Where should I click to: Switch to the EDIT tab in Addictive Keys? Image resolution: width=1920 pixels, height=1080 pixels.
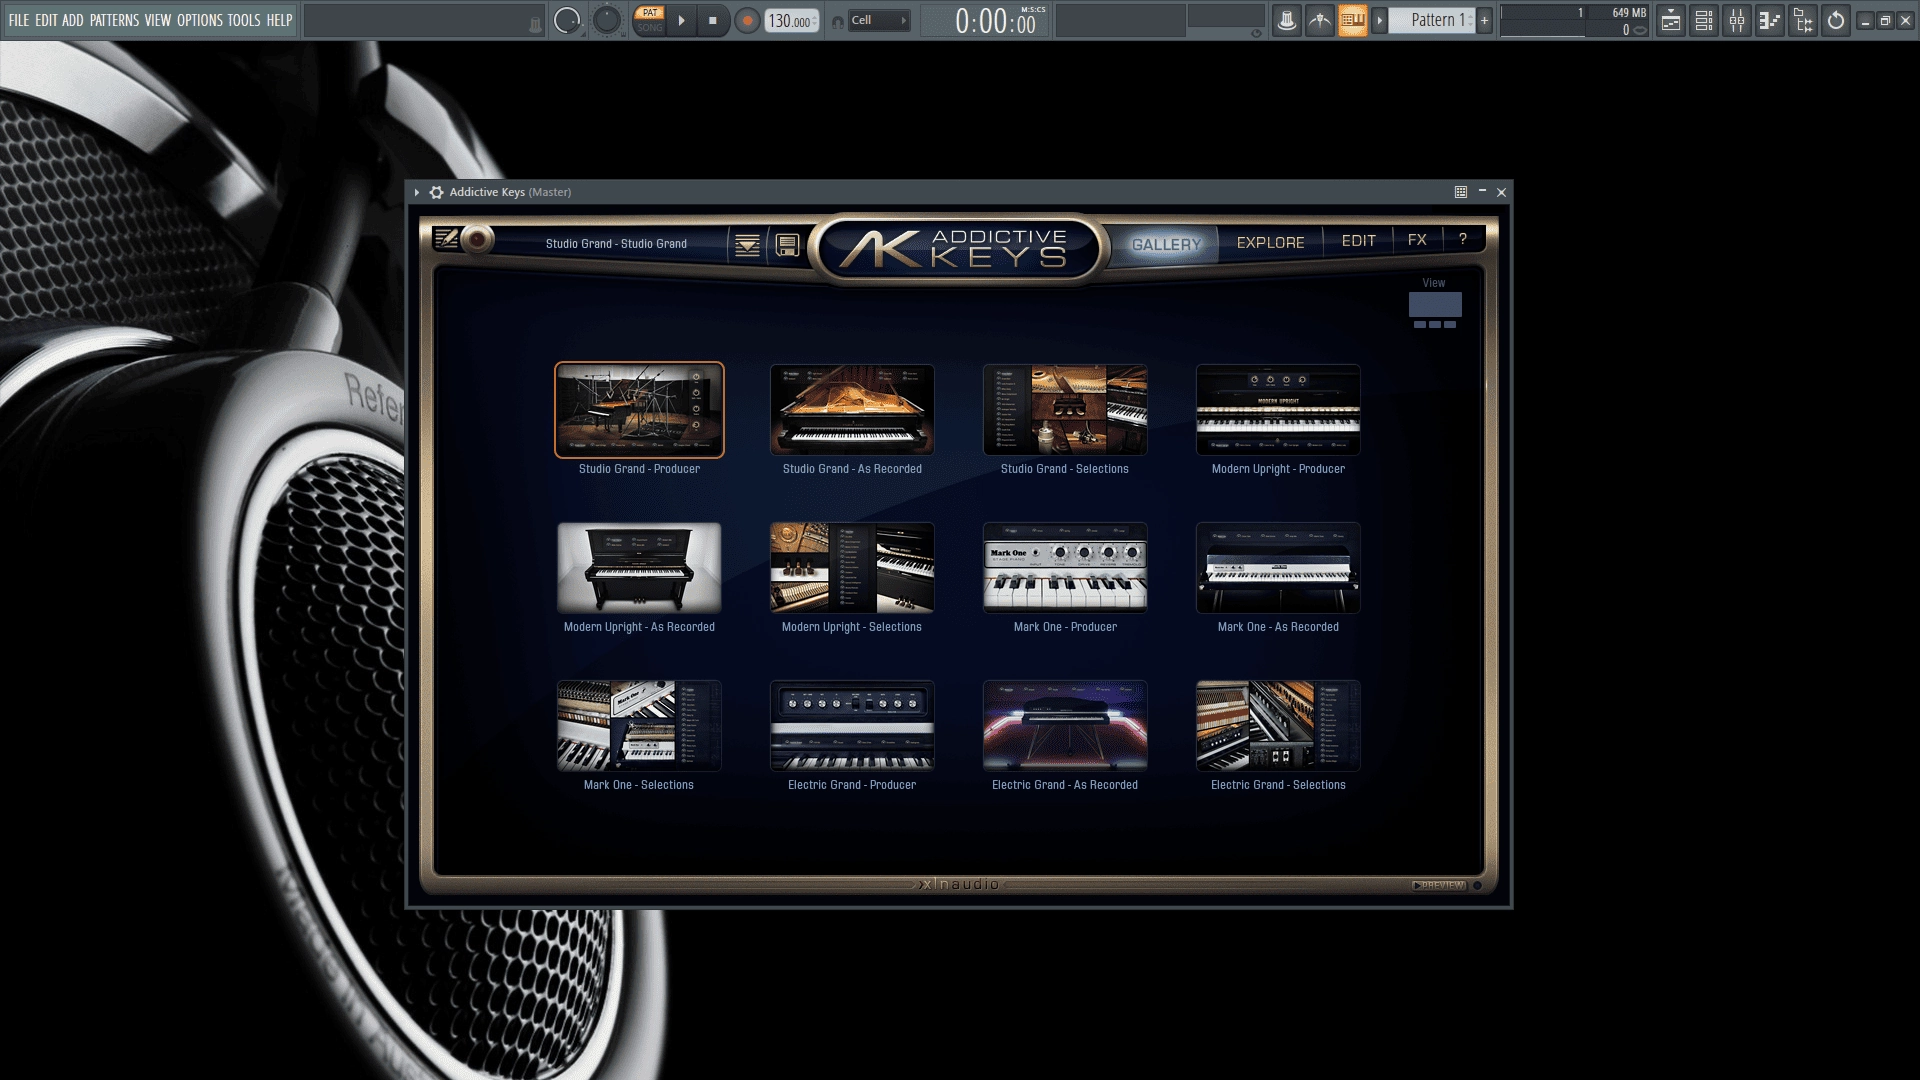point(1358,241)
